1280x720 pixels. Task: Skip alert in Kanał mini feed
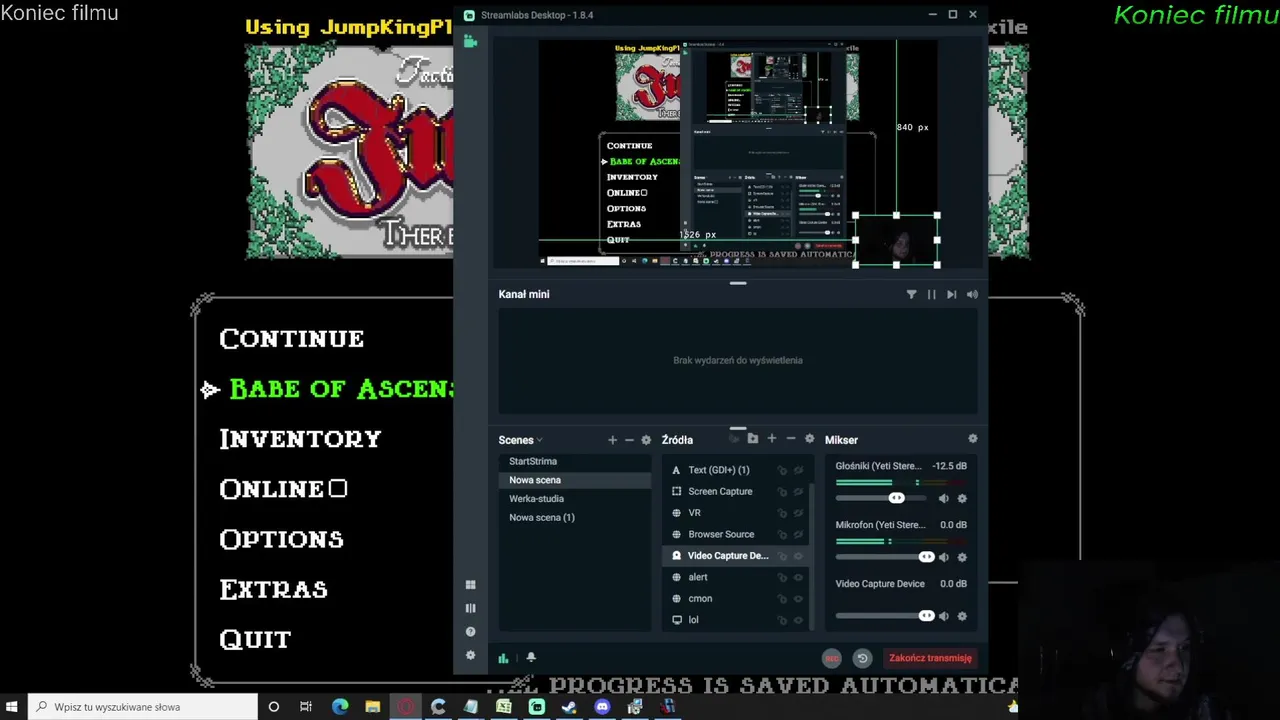(x=951, y=294)
